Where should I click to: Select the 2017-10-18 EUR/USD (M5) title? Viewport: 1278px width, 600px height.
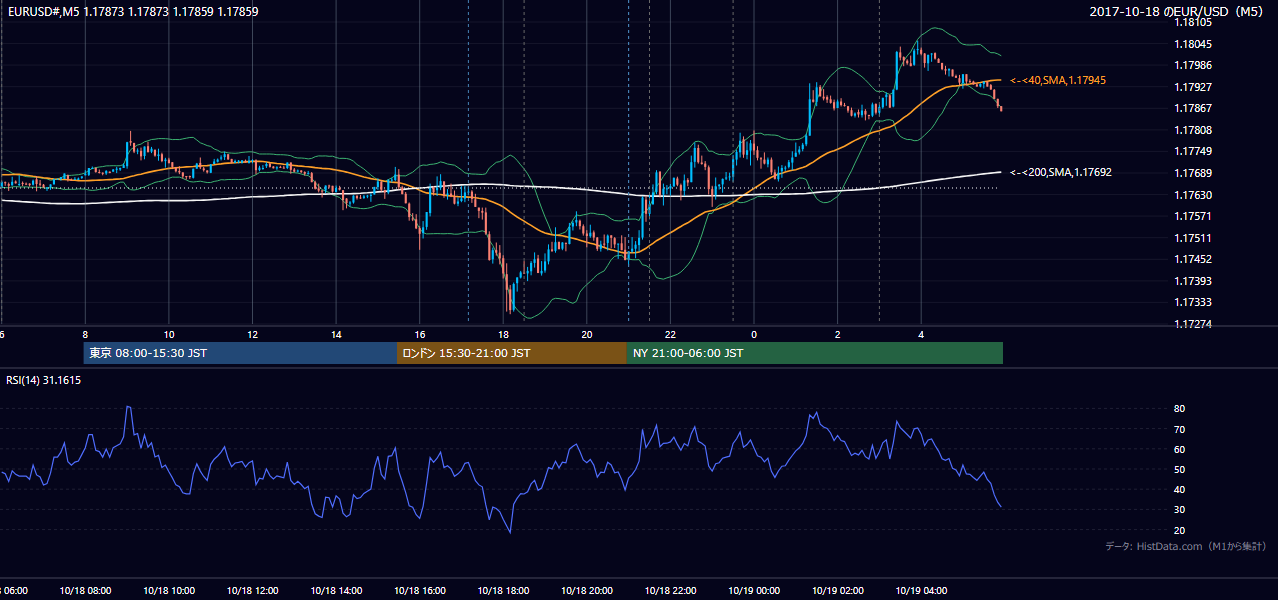[x=1178, y=12]
